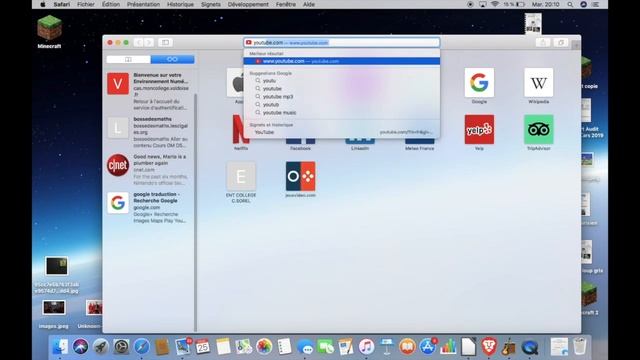Click the Share button in Safari toolbar
640x360 pixels.
point(543,42)
